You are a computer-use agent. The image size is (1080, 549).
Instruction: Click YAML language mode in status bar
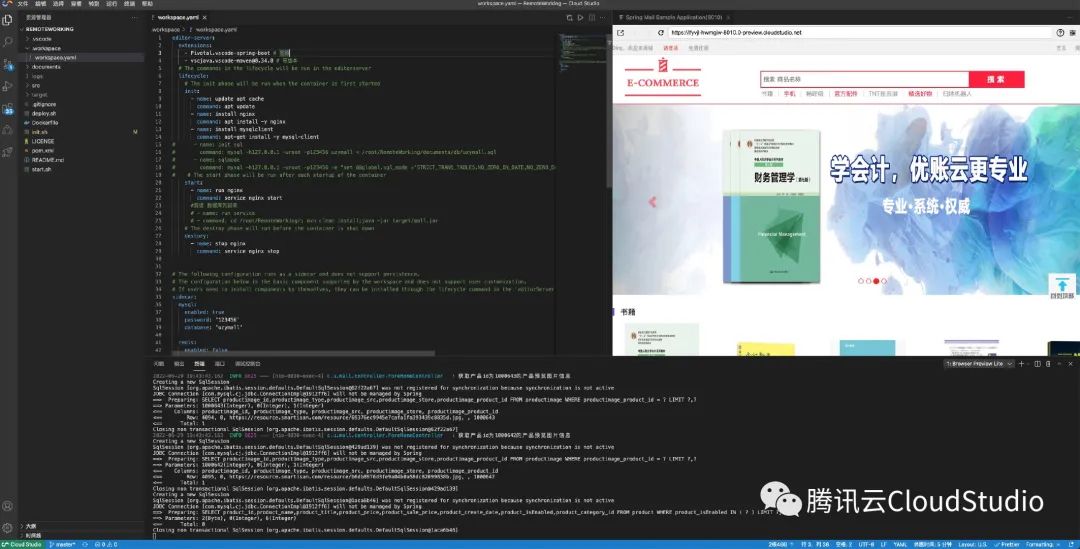[x=900, y=544]
